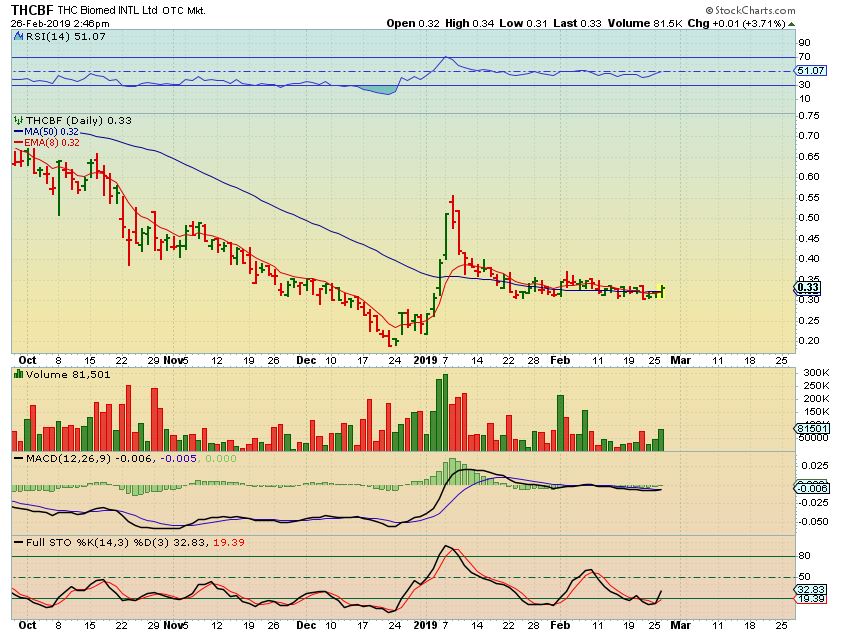Click the green up arrow beside Chg

(x=792, y=24)
